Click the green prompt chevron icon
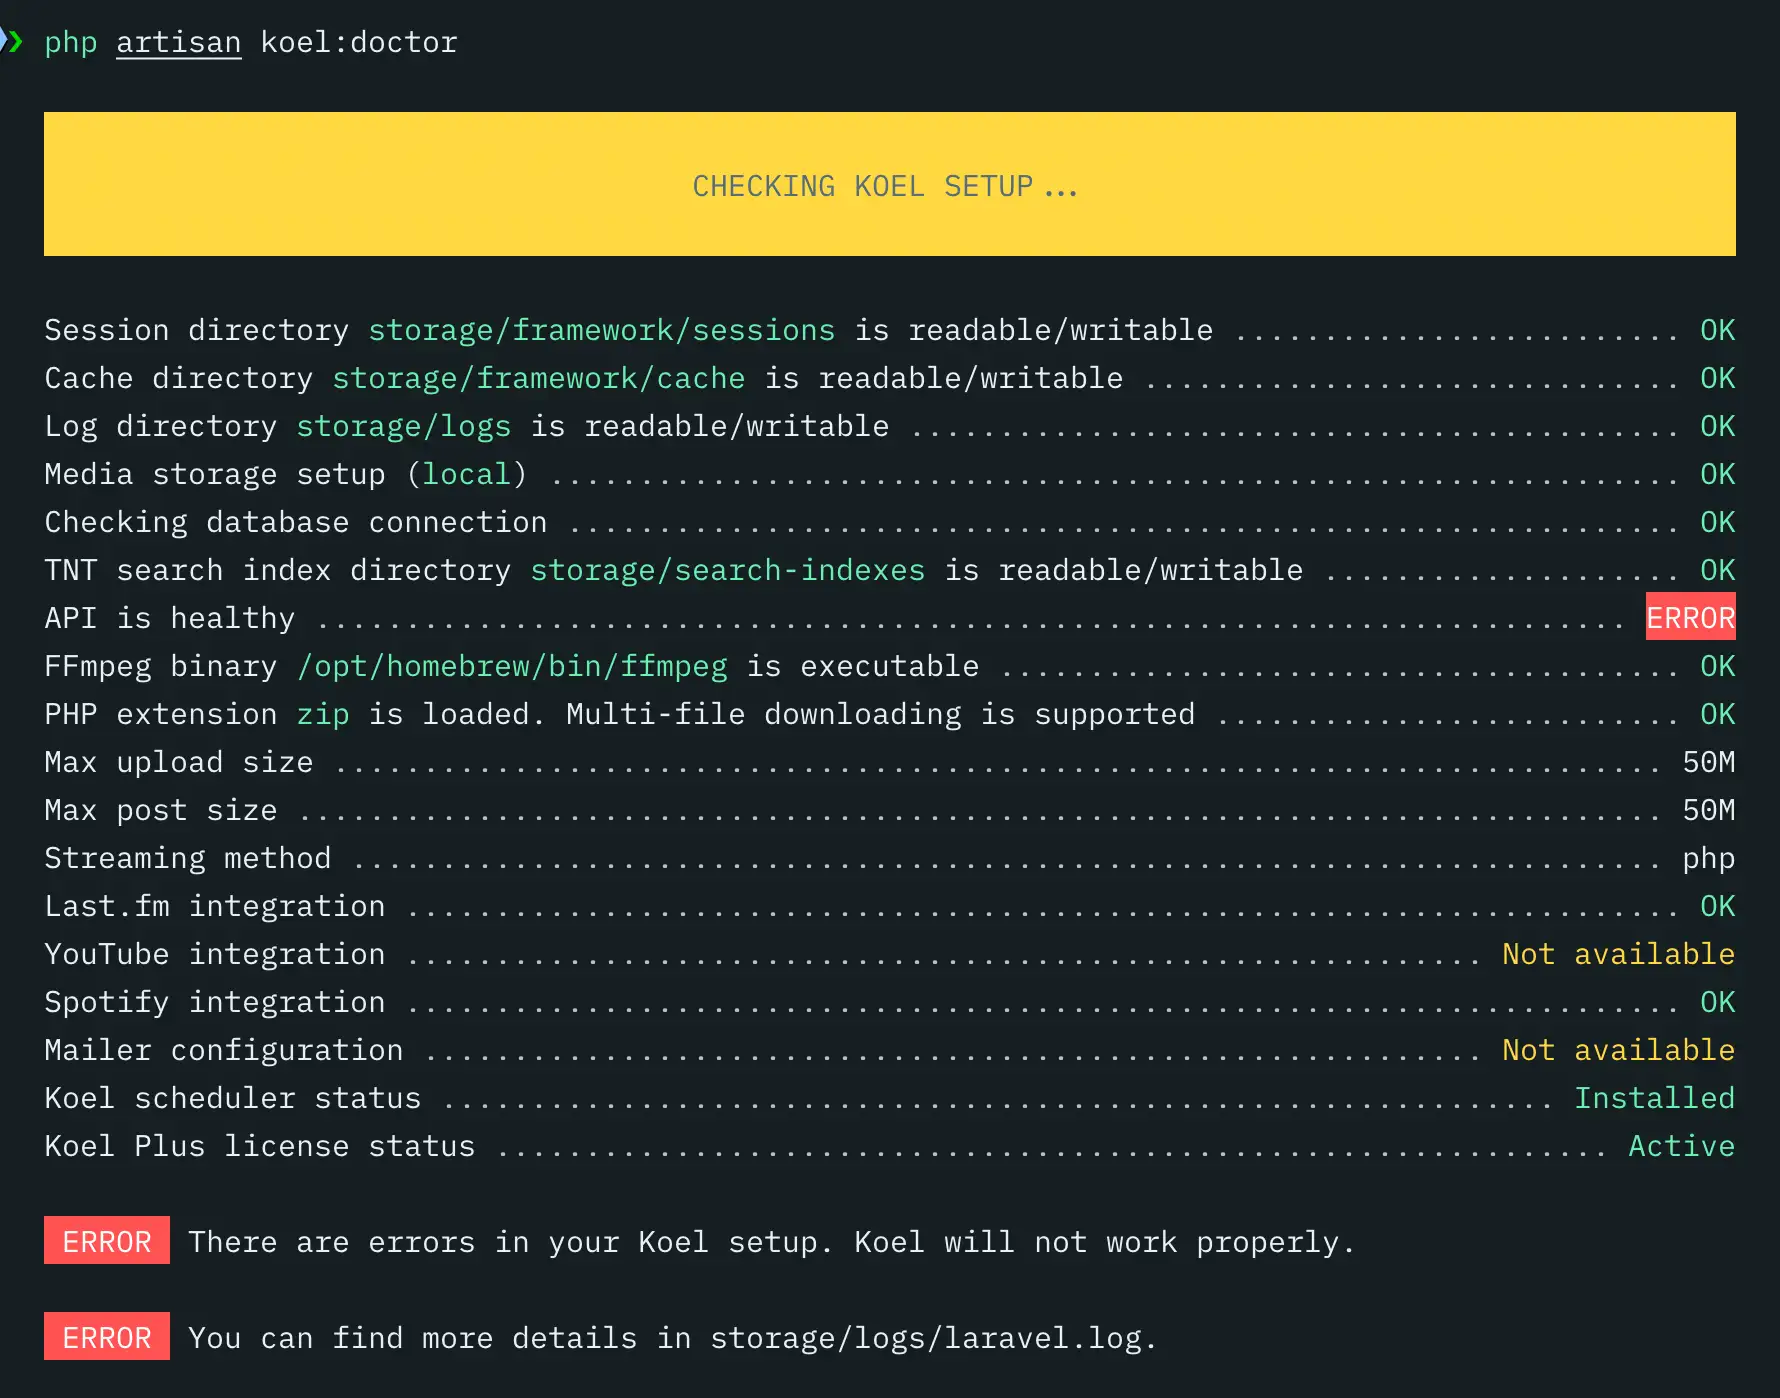The image size is (1780, 1398). (13, 41)
